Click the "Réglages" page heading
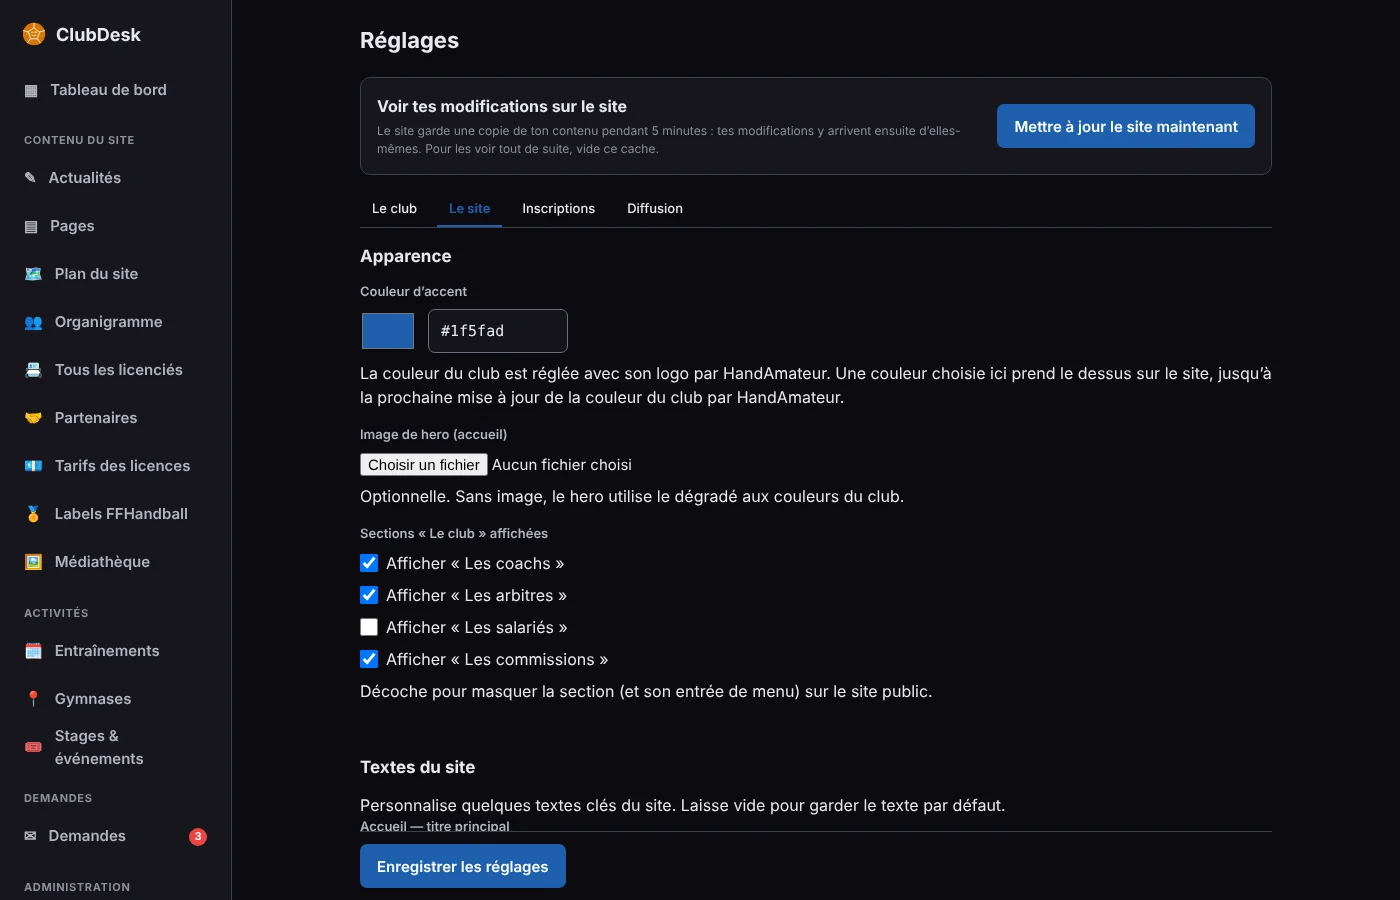The width and height of the screenshot is (1400, 900). click(x=409, y=41)
